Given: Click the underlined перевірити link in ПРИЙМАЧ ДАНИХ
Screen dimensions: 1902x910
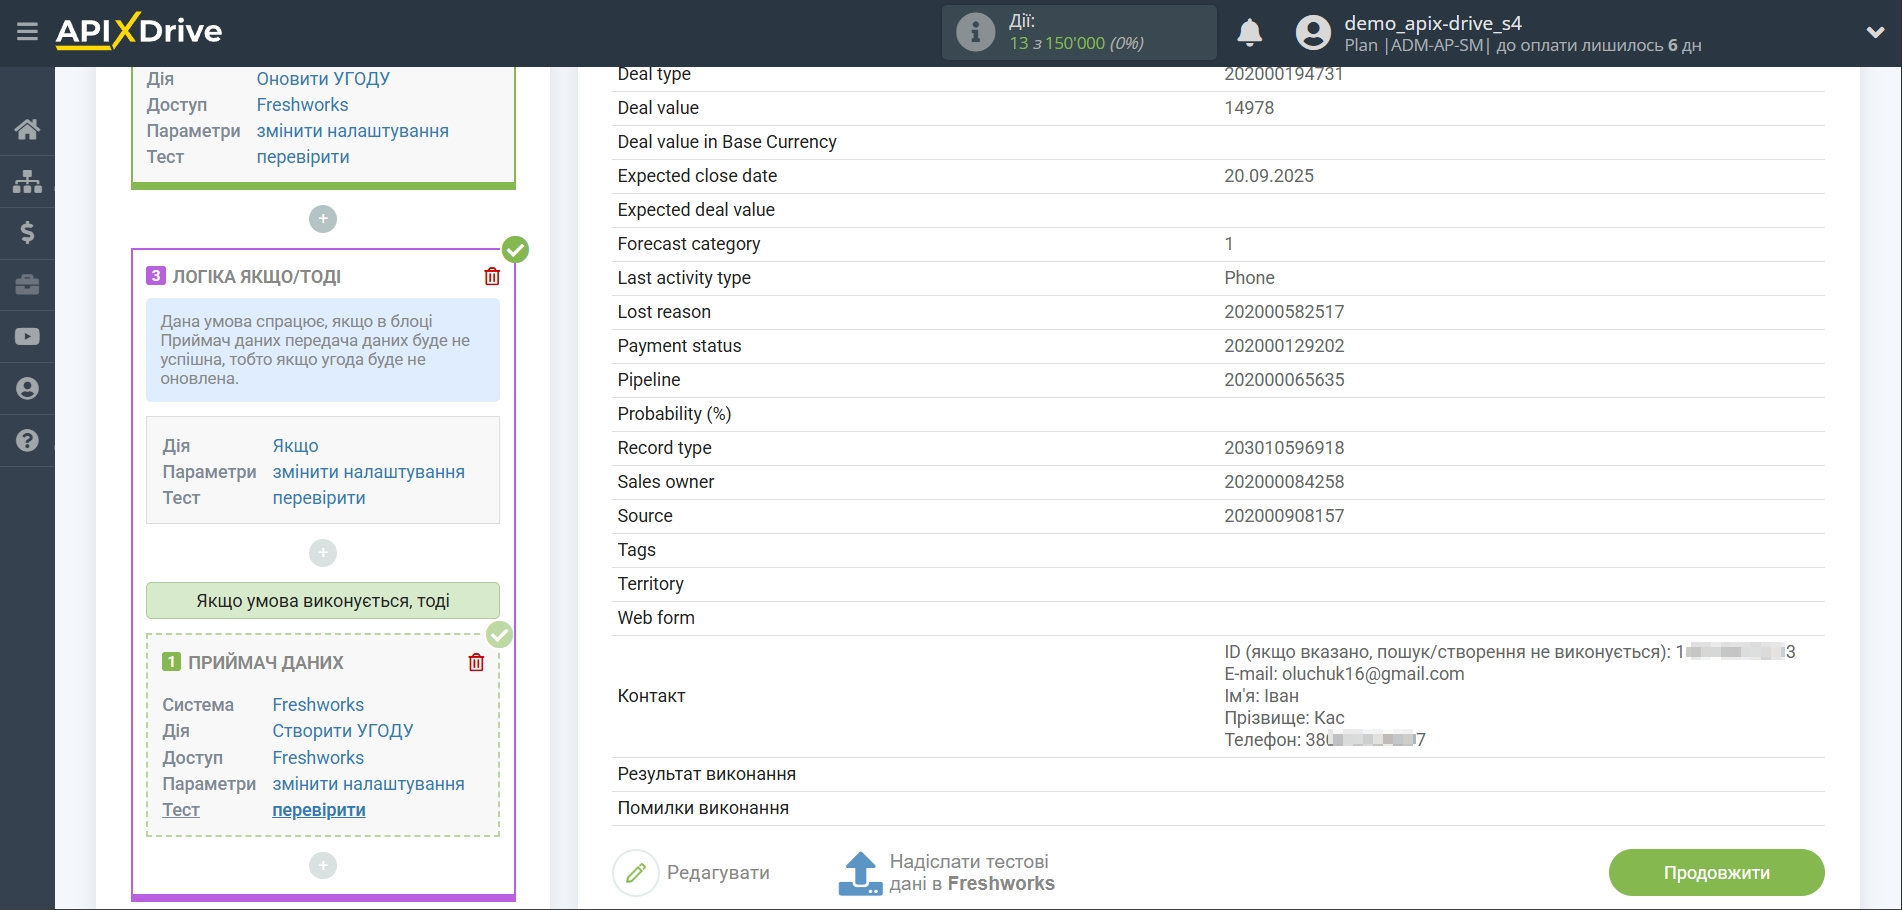Looking at the screenshot, I should (x=319, y=810).
